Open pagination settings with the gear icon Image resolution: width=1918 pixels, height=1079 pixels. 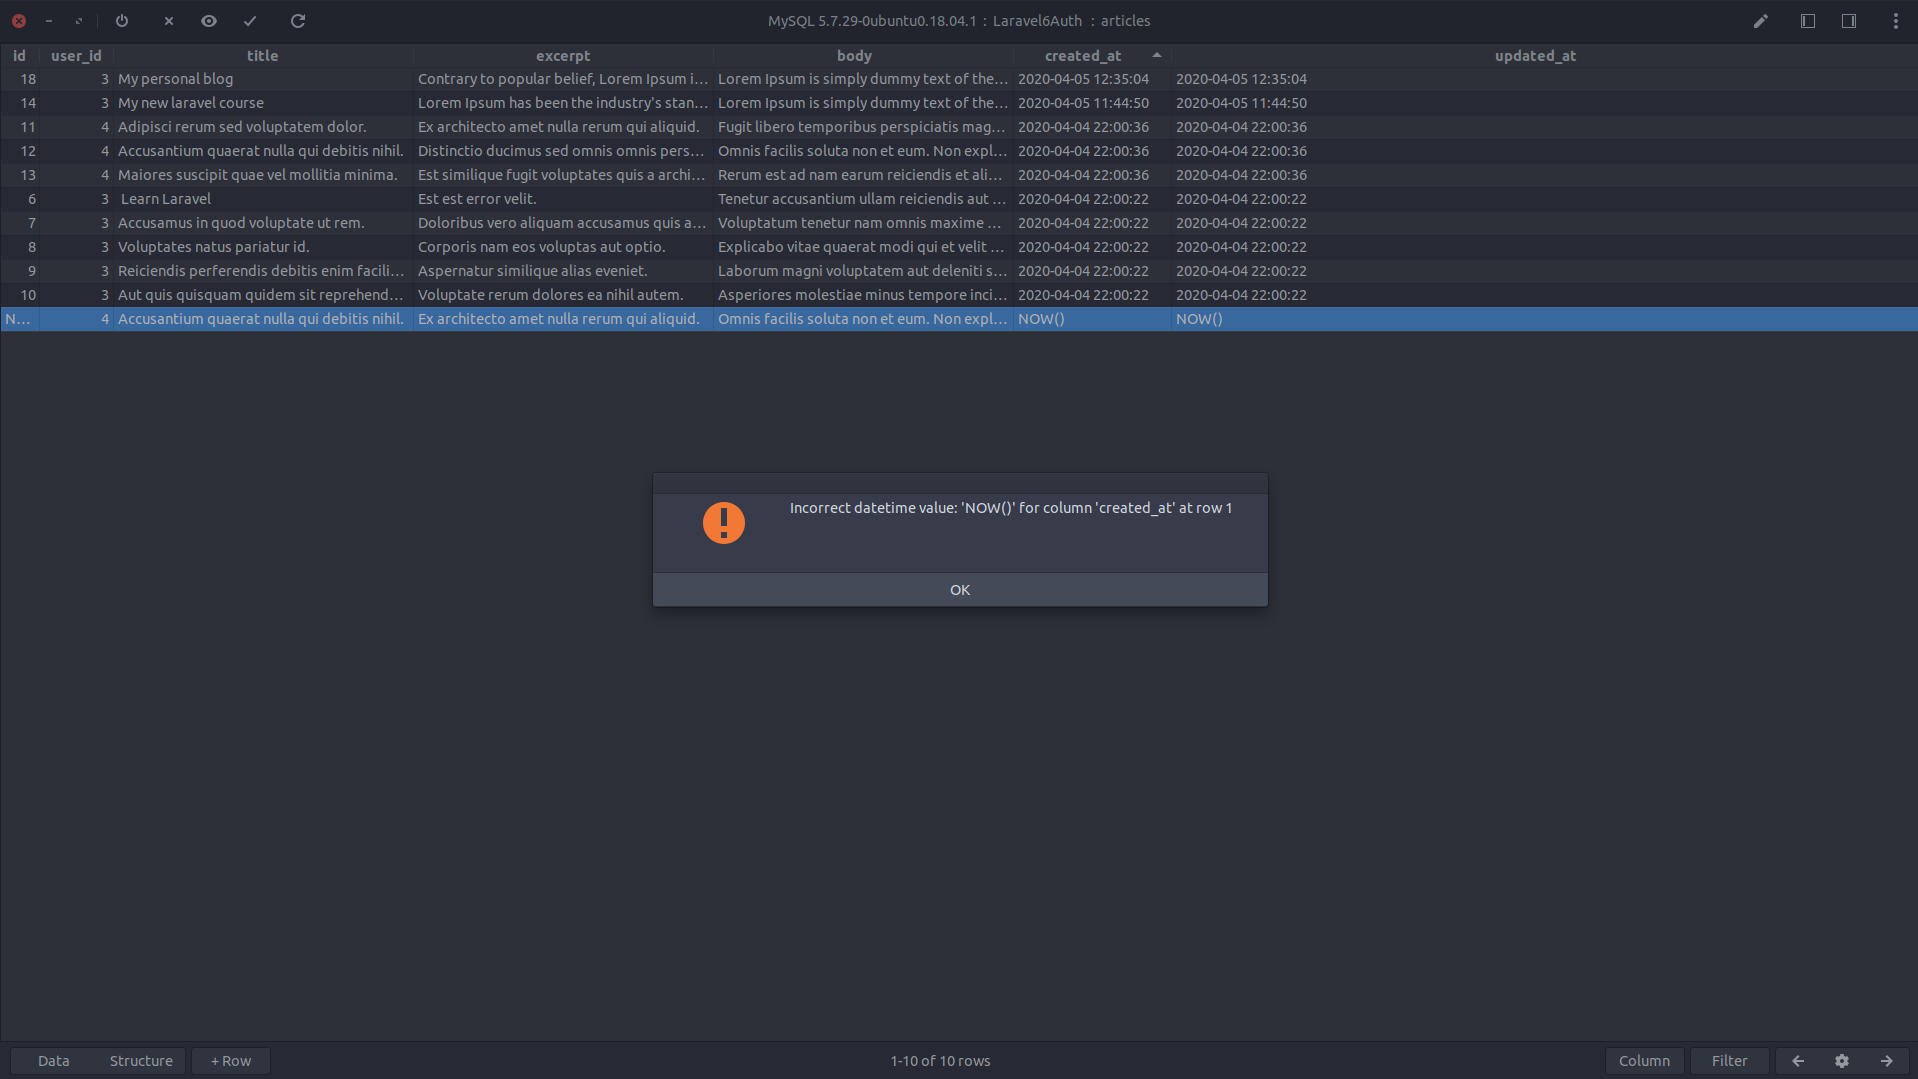[x=1839, y=1060]
